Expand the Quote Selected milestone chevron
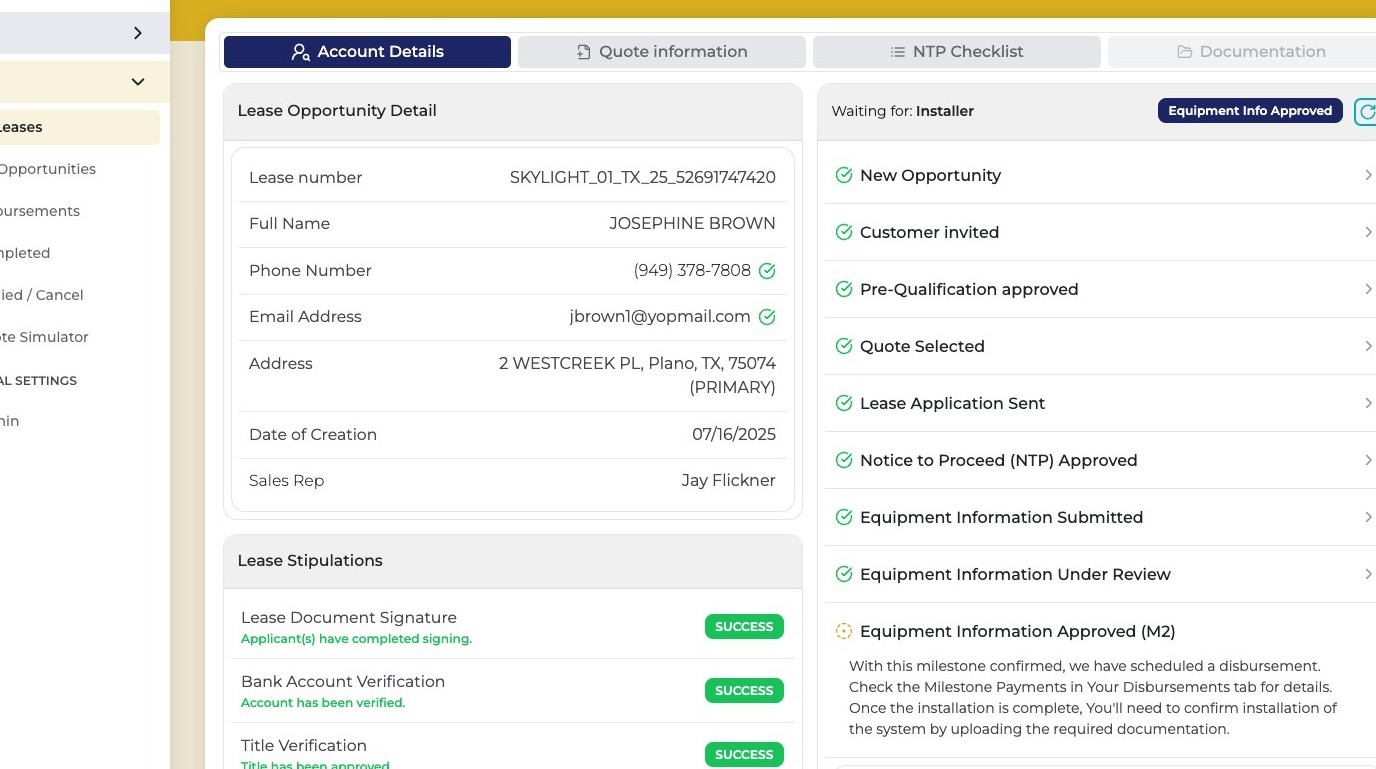 coord(1368,346)
